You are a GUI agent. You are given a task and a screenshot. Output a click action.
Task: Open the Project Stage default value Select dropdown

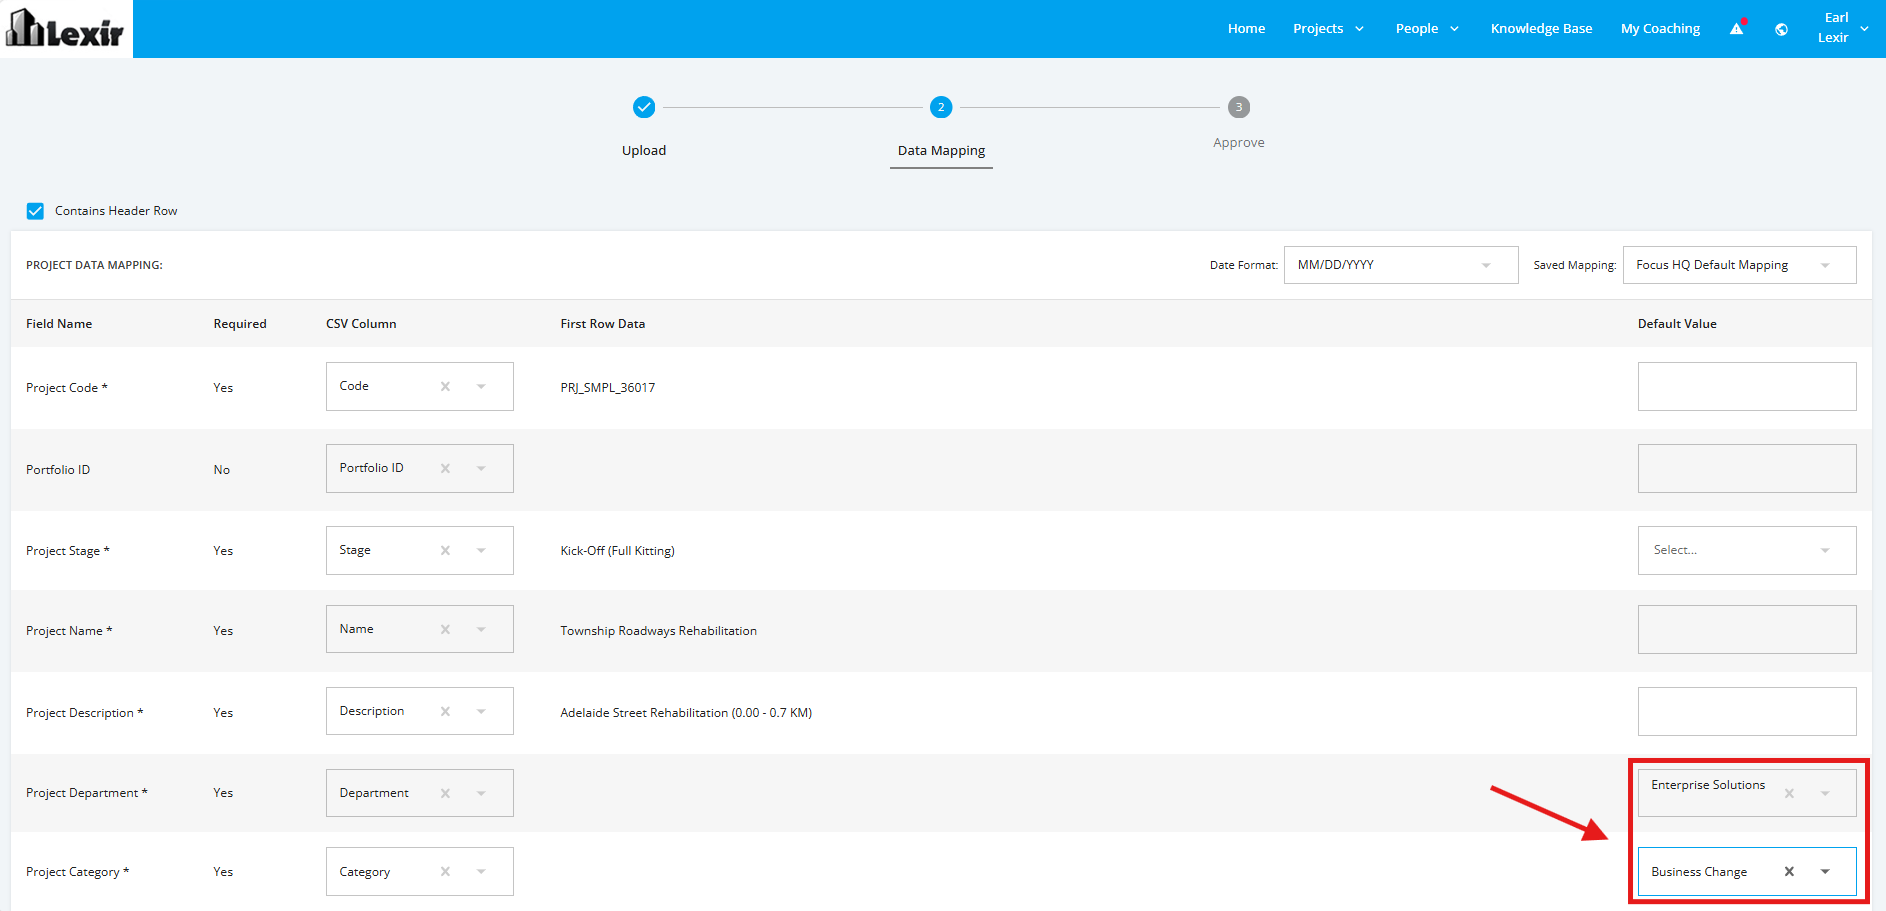point(1747,550)
